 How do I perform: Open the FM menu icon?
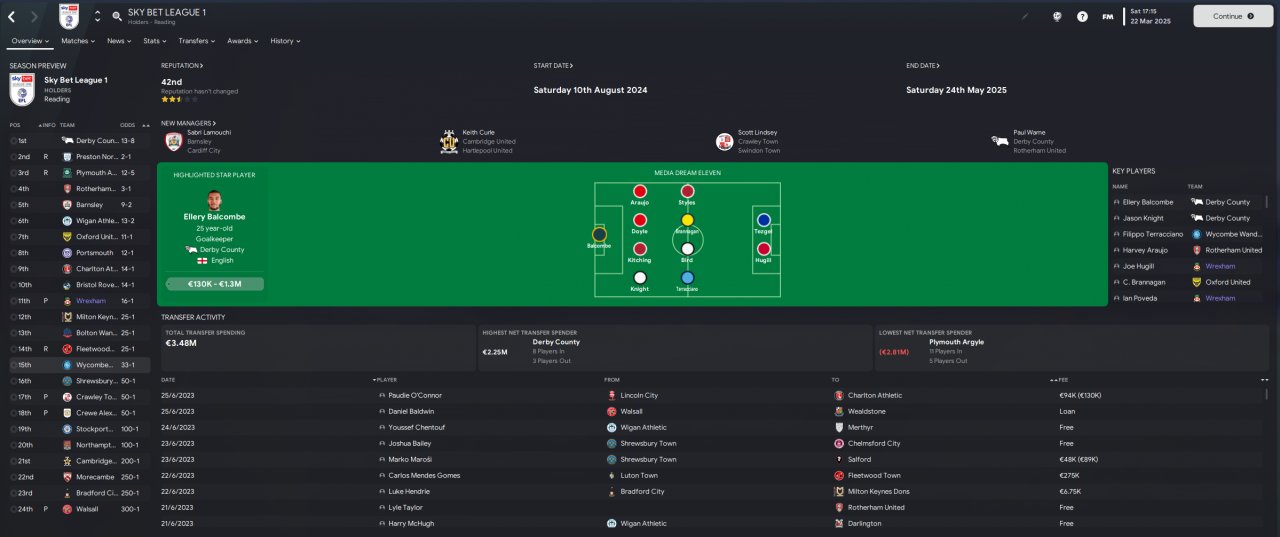[1108, 16]
